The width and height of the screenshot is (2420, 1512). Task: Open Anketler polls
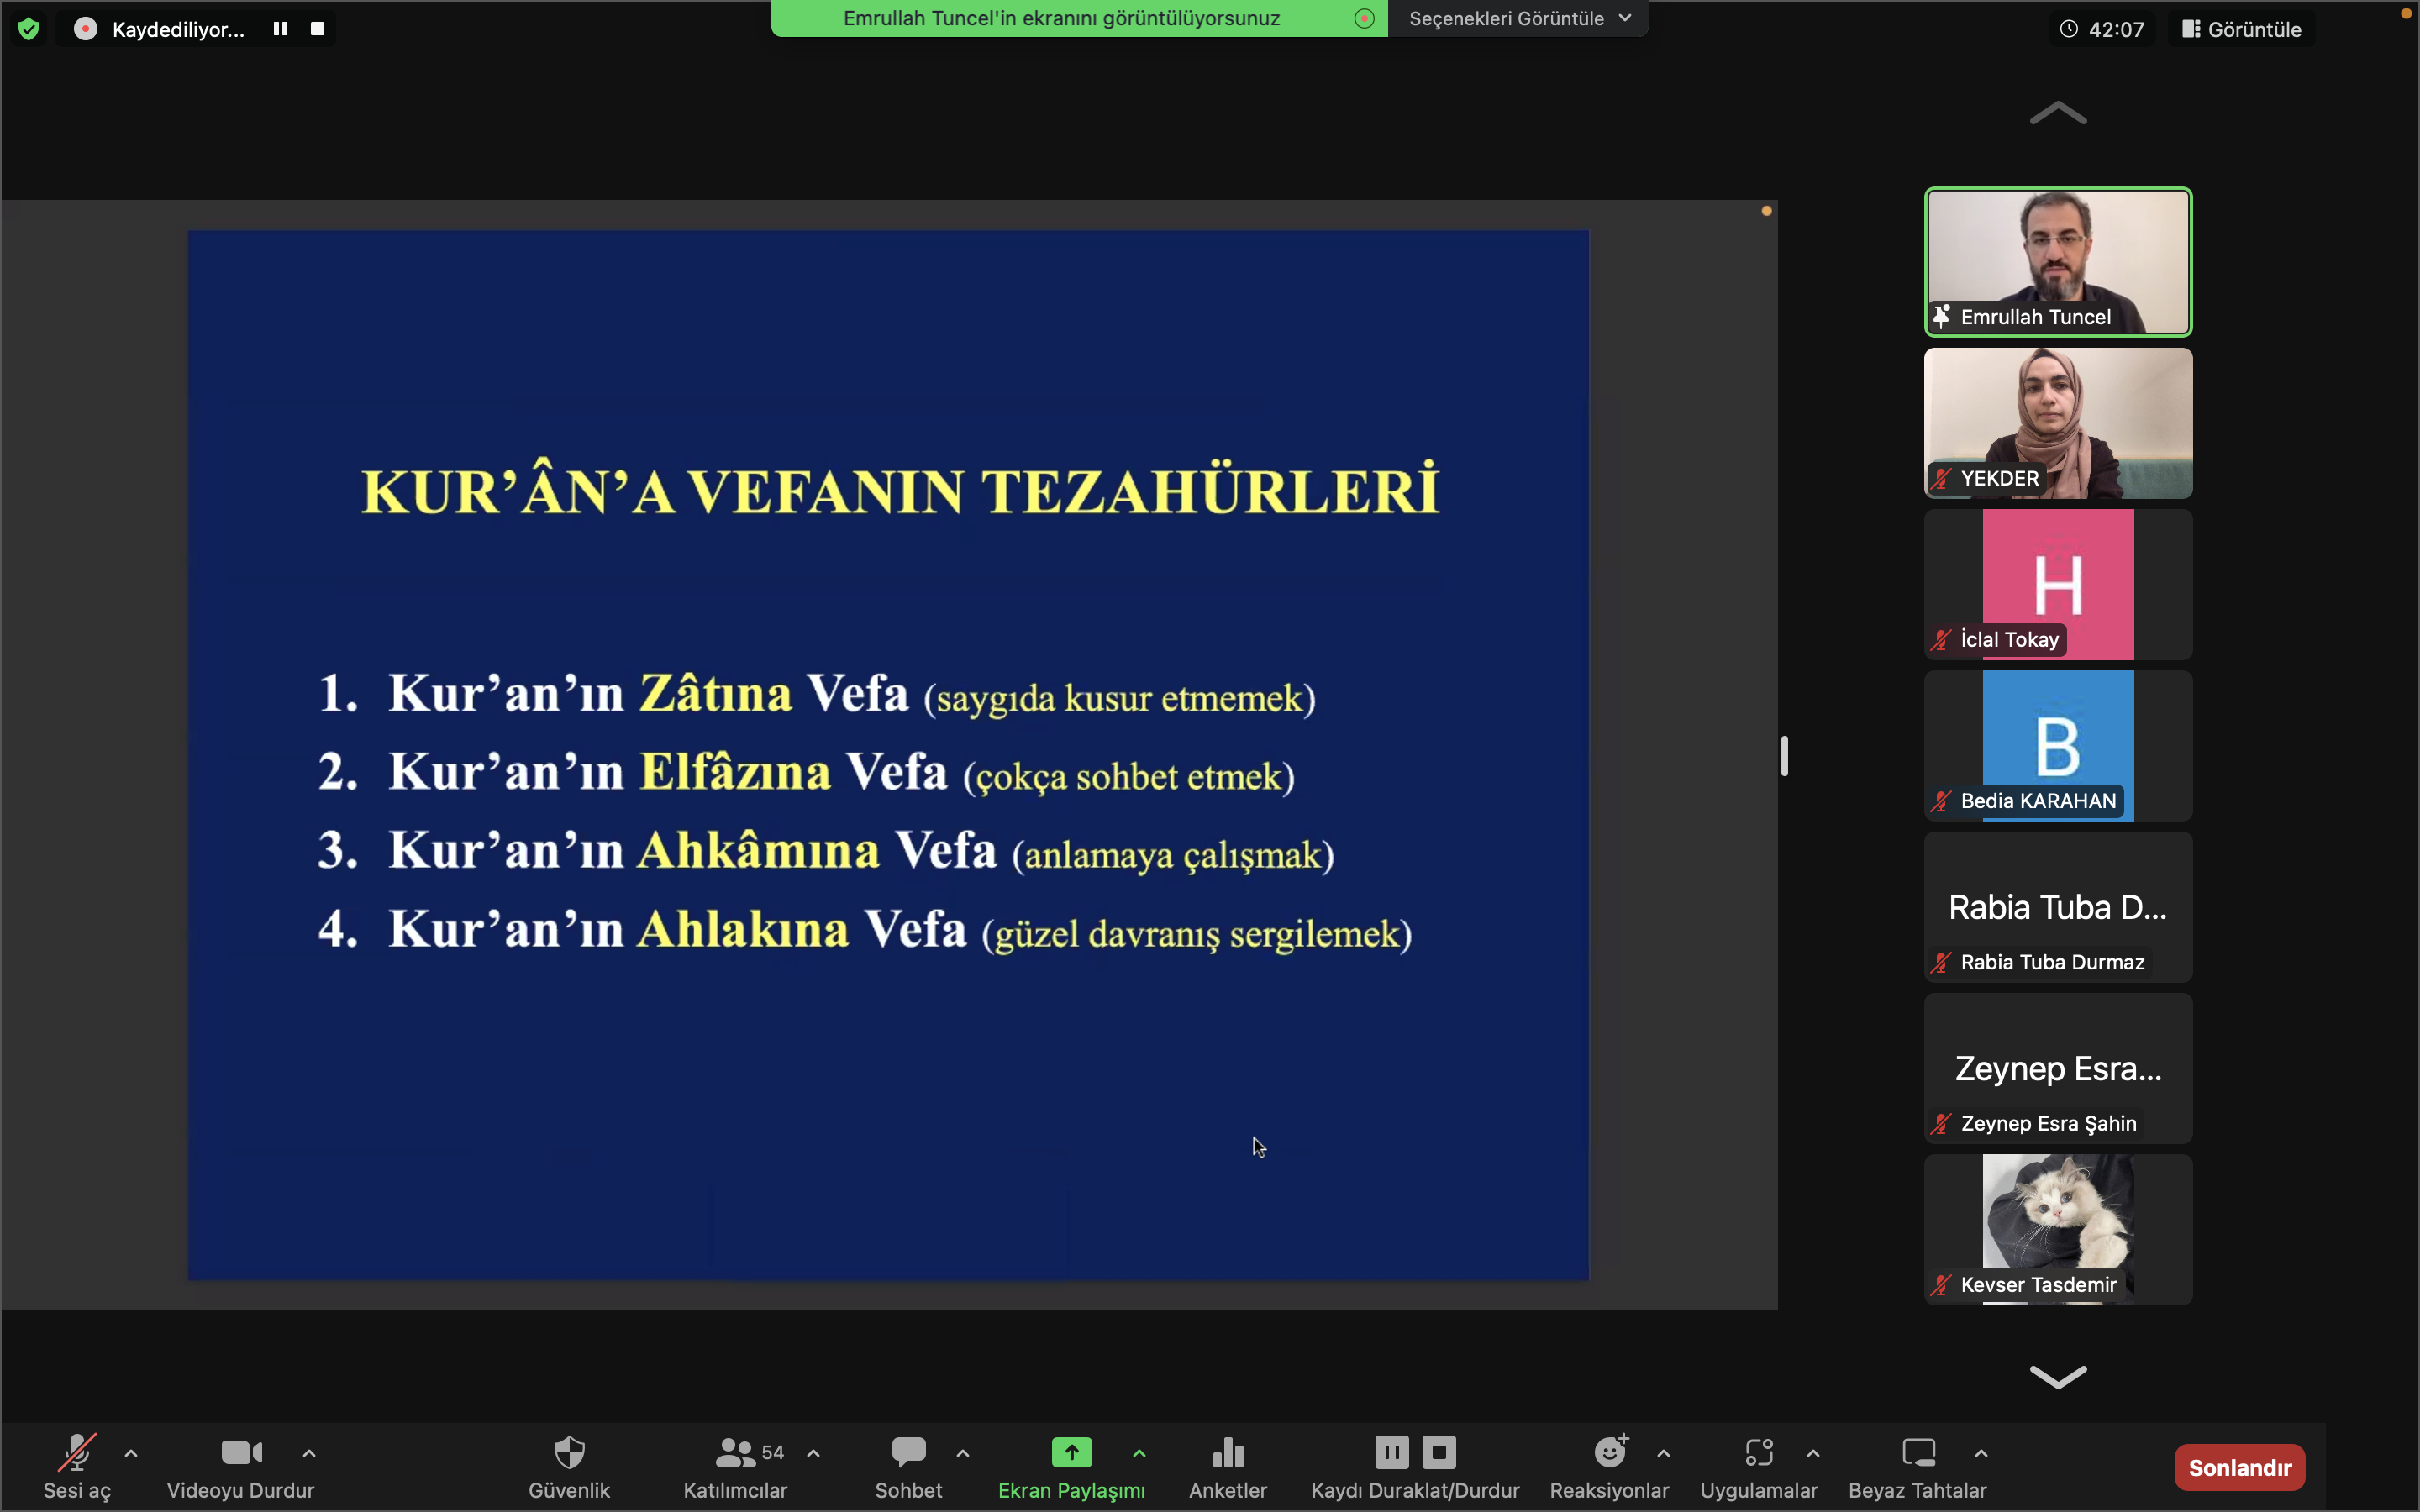(1228, 1466)
